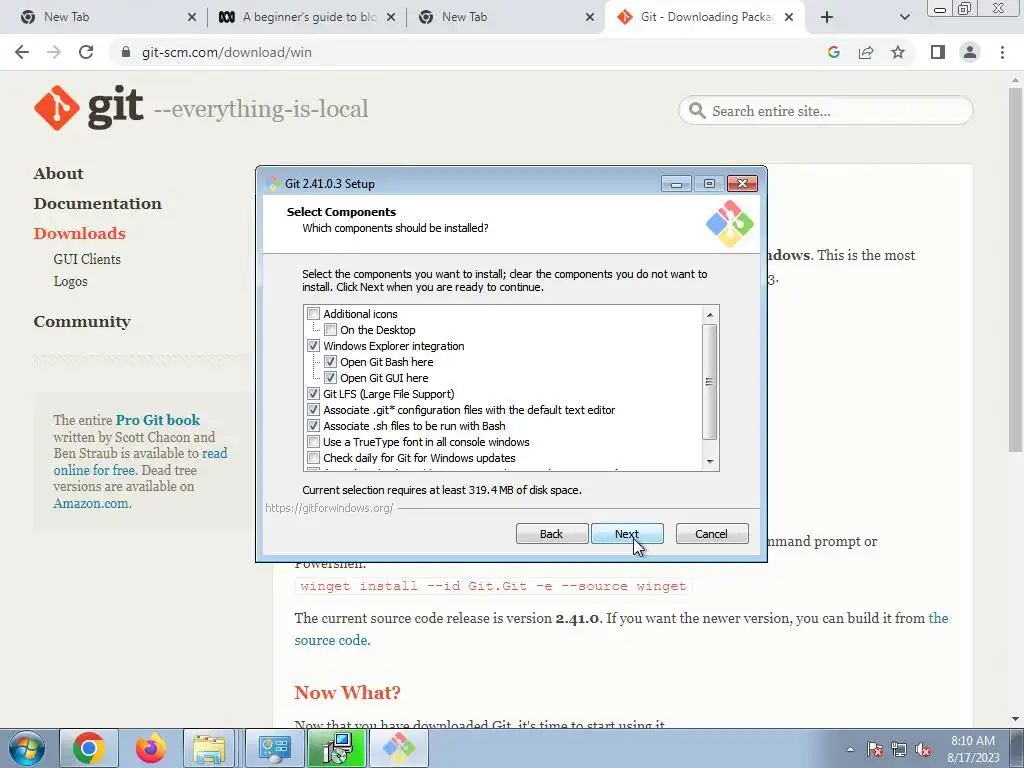The height and width of the screenshot is (768, 1024).
Task: Check the Additional icons checkbox
Action: point(313,314)
